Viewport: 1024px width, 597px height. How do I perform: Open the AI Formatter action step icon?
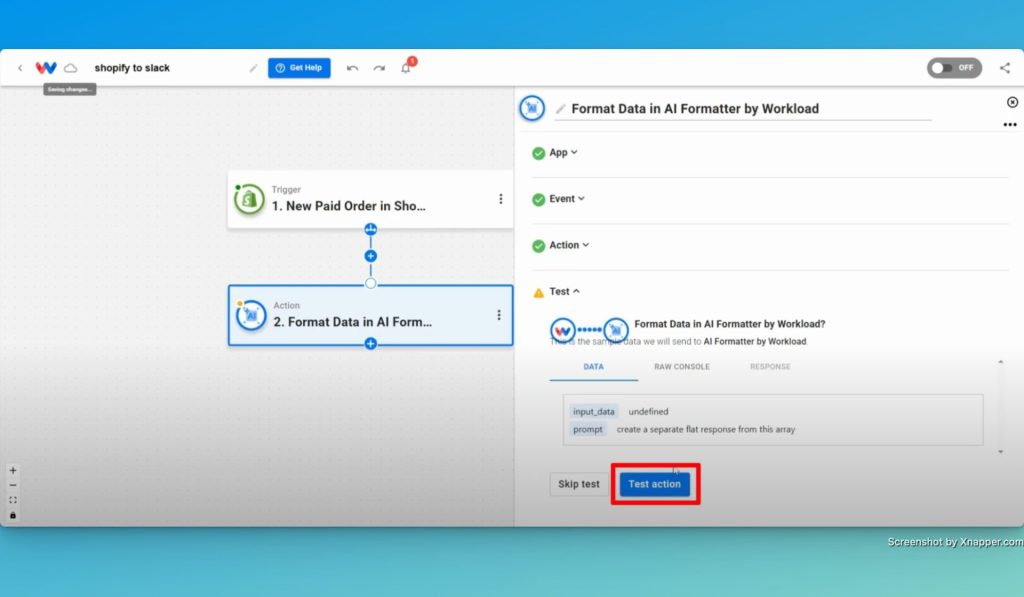click(x=251, y=315)
